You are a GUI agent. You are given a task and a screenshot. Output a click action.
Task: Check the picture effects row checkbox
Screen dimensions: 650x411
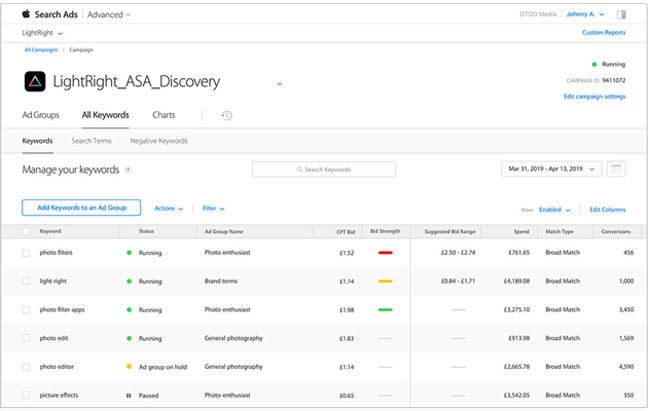(26, 395)
